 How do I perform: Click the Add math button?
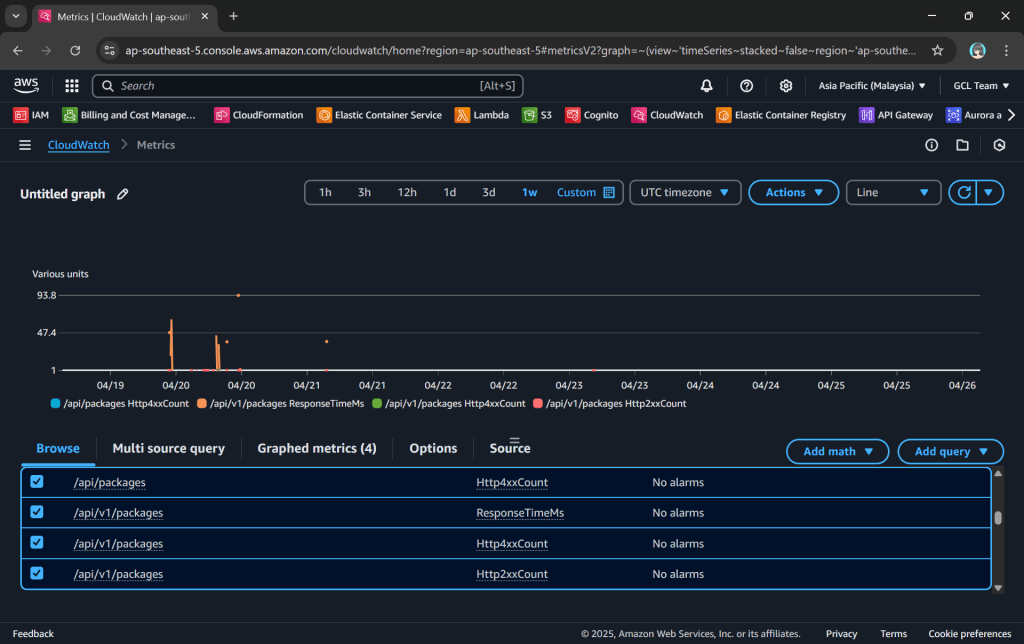pos(837,452)
